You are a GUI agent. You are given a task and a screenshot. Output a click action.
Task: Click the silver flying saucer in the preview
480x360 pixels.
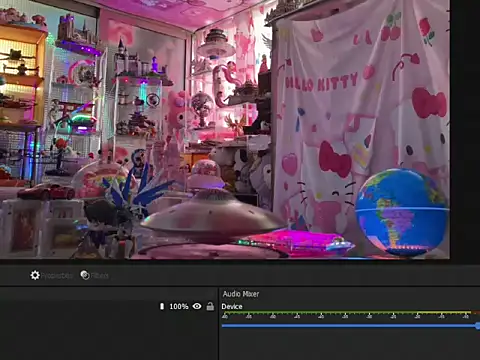coord(212,216)
